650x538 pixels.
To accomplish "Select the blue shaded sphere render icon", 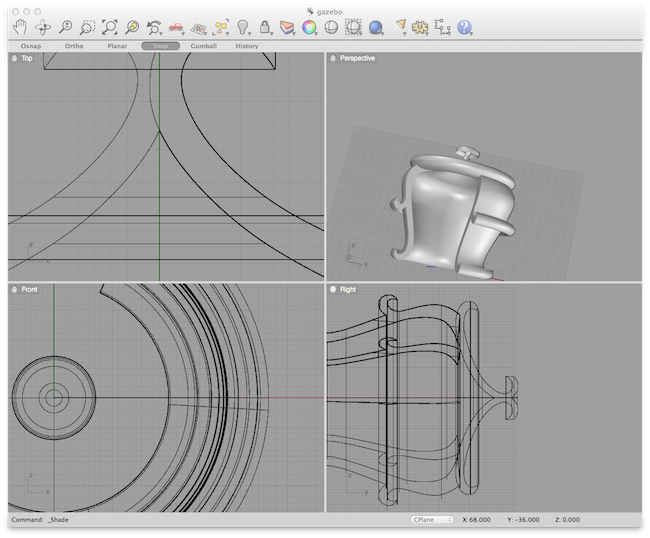I will pos(376,27).
